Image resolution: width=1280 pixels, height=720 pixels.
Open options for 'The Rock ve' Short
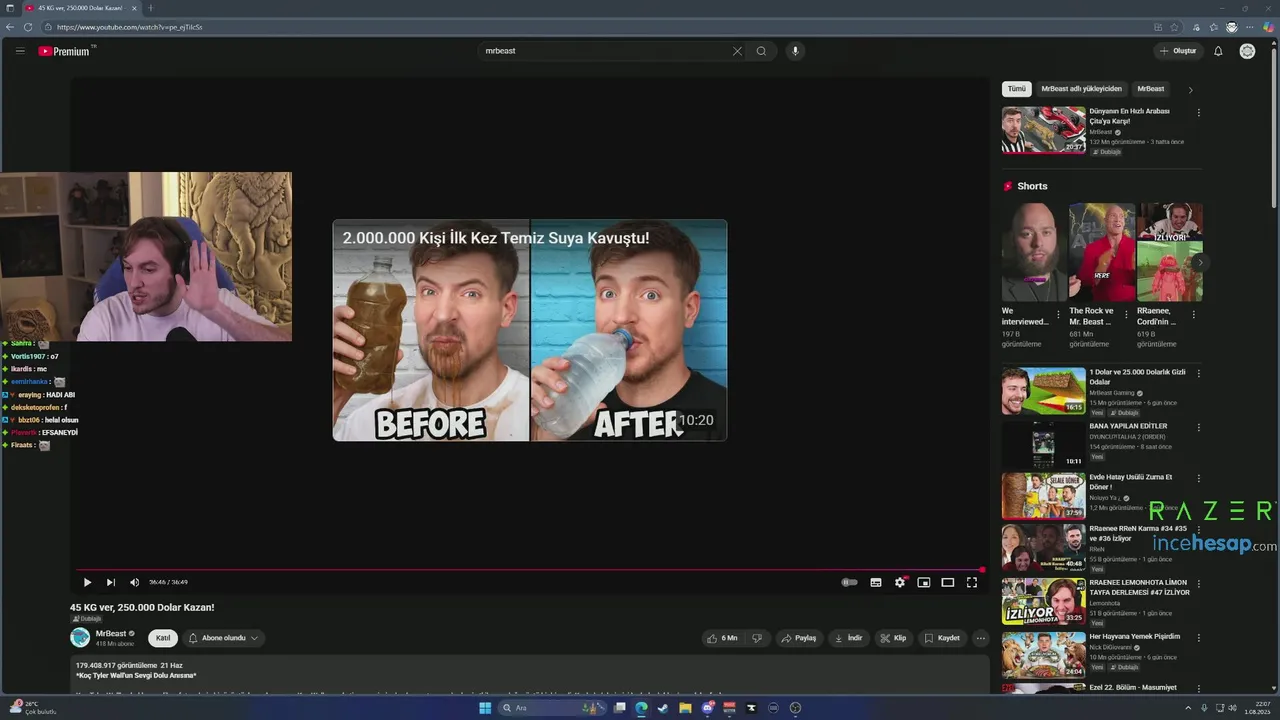1125,315
